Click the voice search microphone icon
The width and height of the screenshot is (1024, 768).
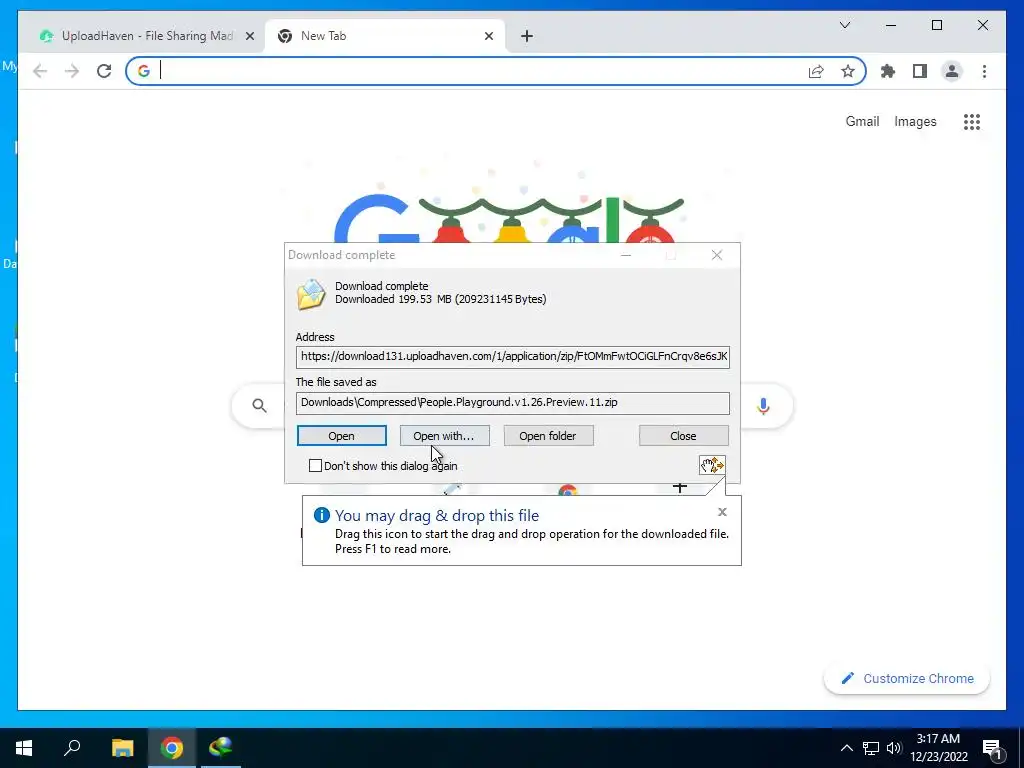(763, 406)
